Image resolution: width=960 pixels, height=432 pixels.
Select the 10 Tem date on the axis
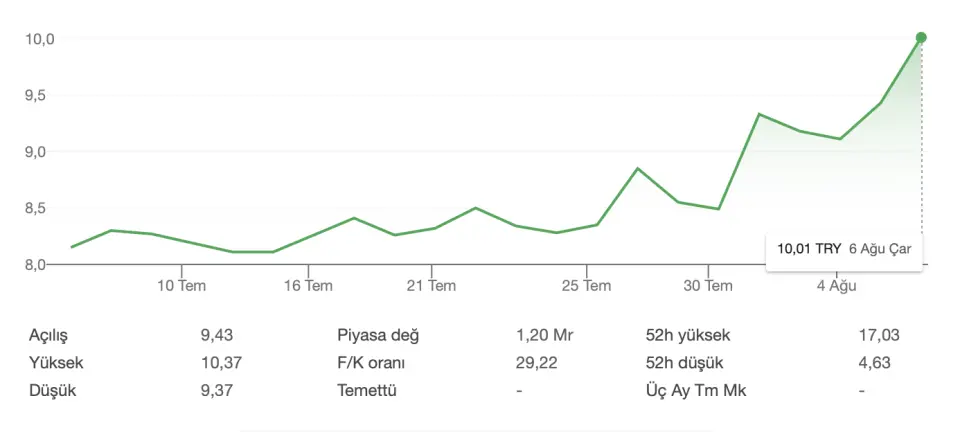(x=182, y=286)
